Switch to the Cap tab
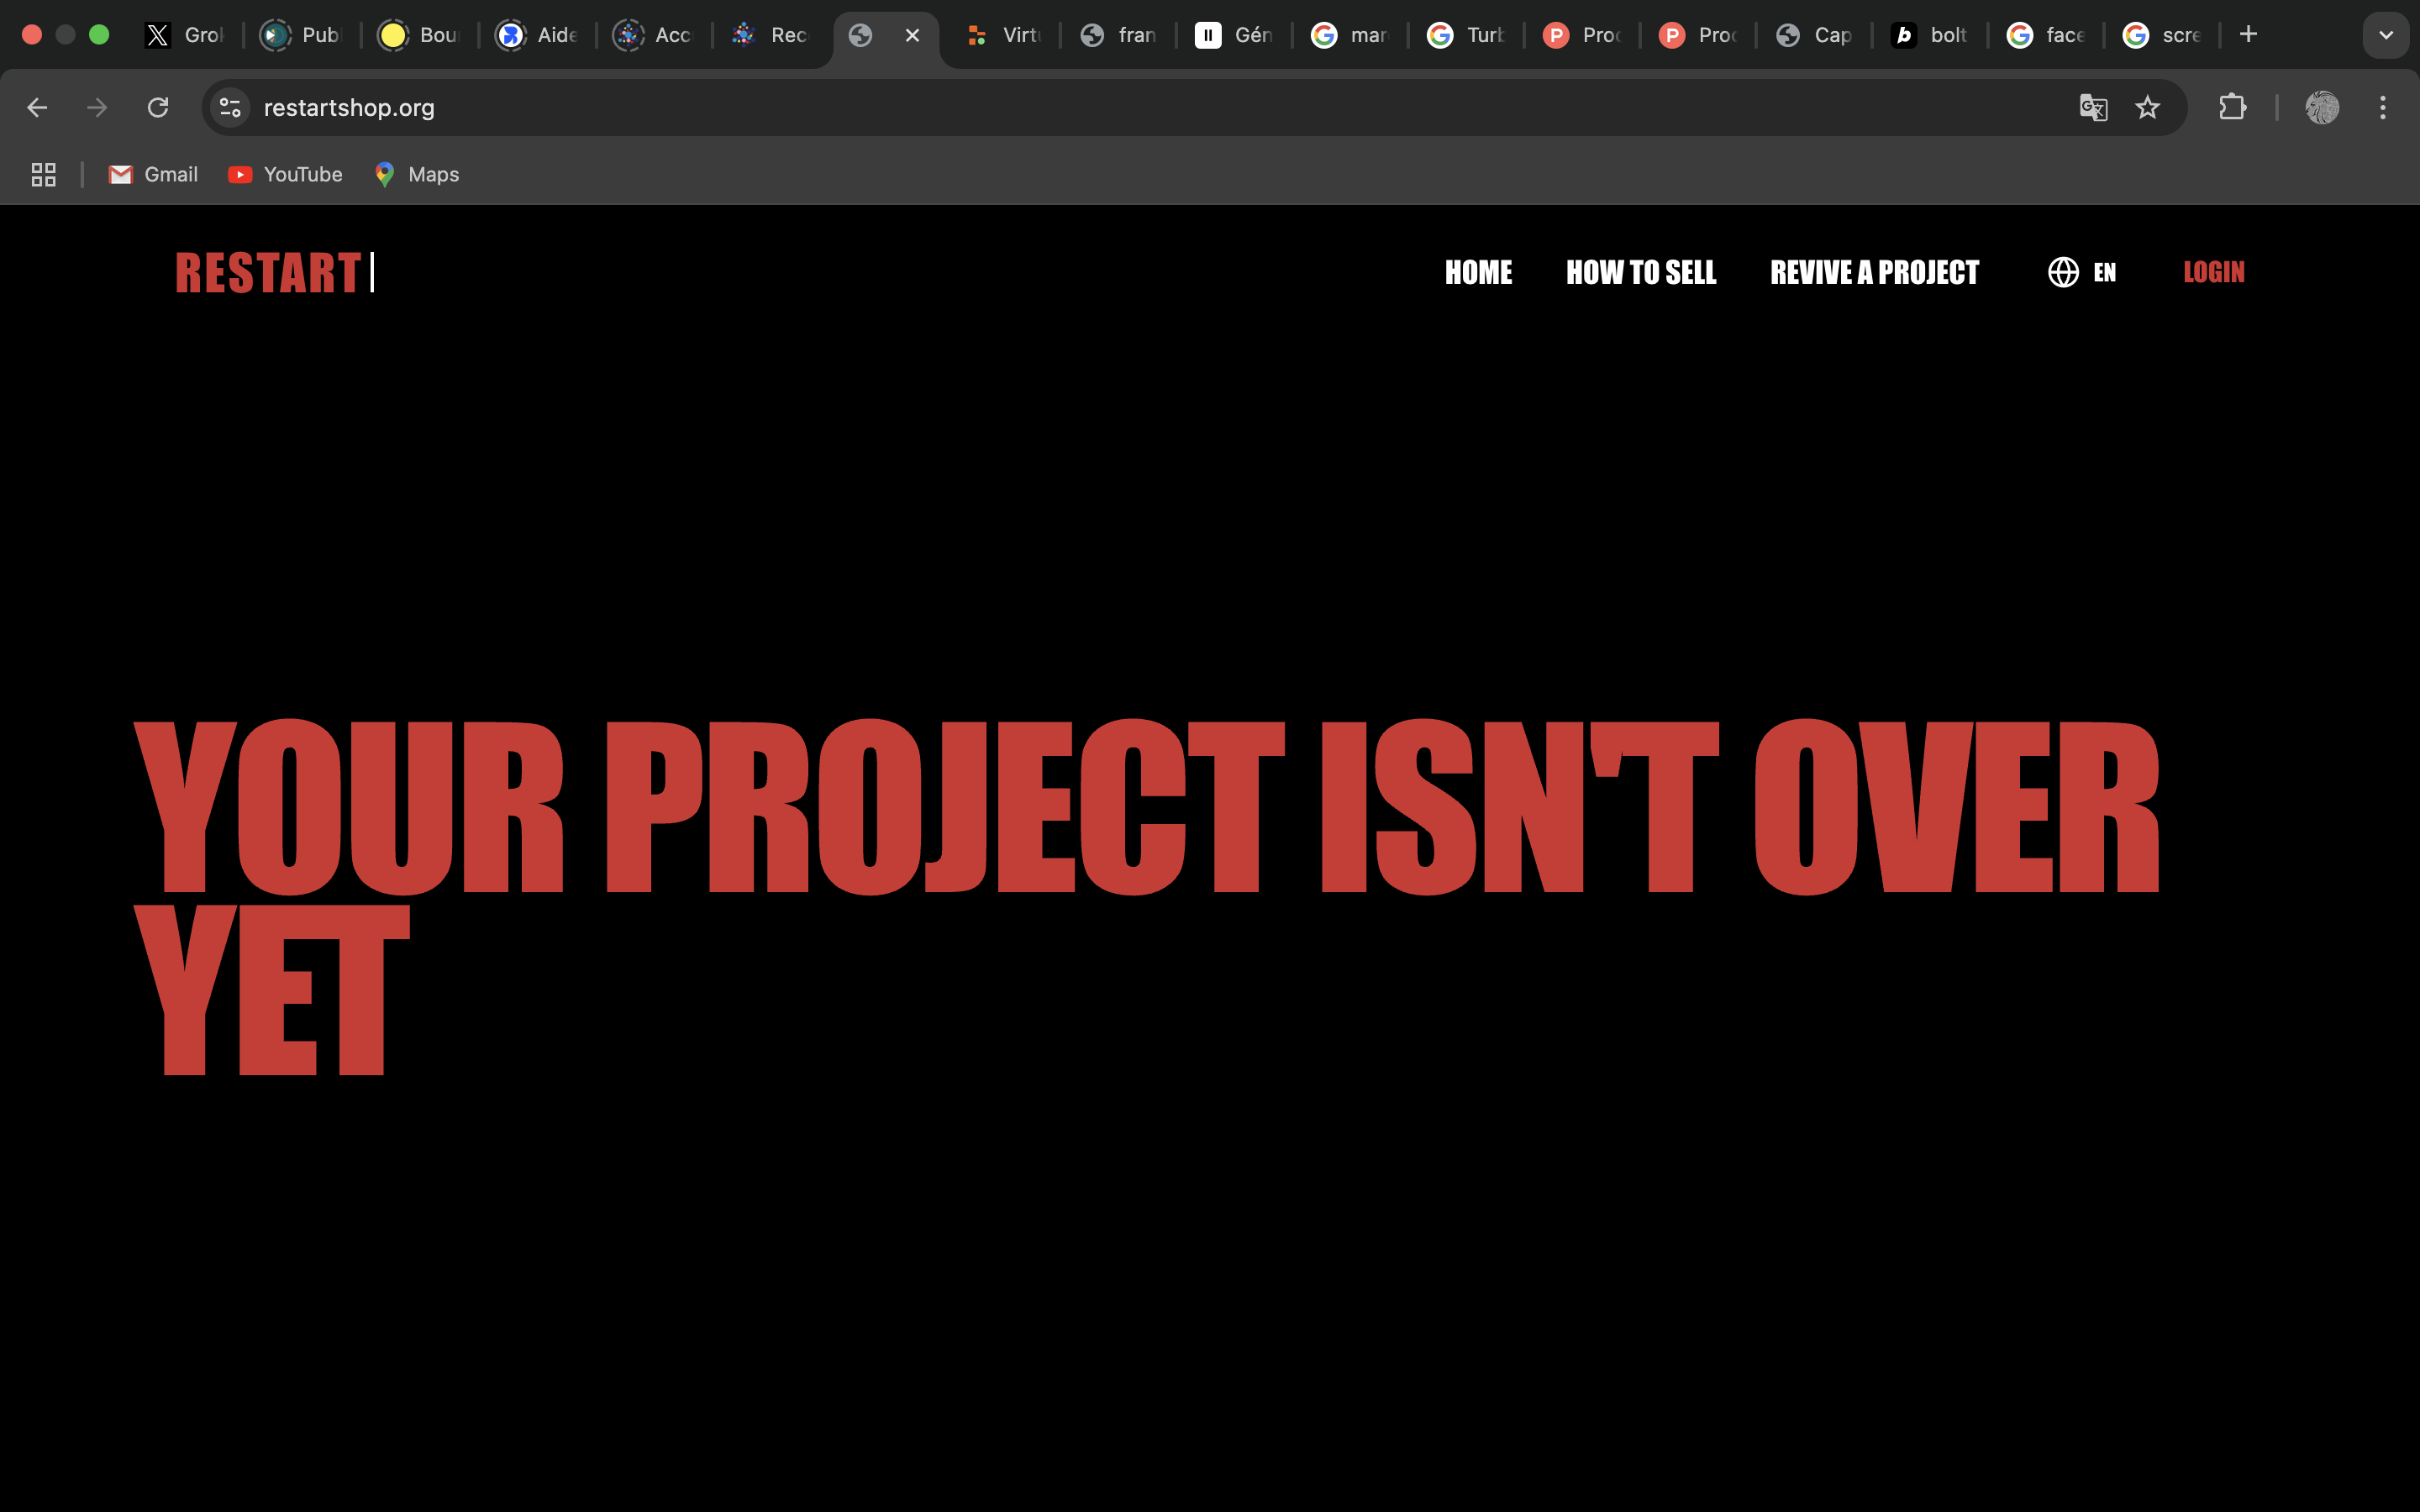 click(x=1815, y=35)
